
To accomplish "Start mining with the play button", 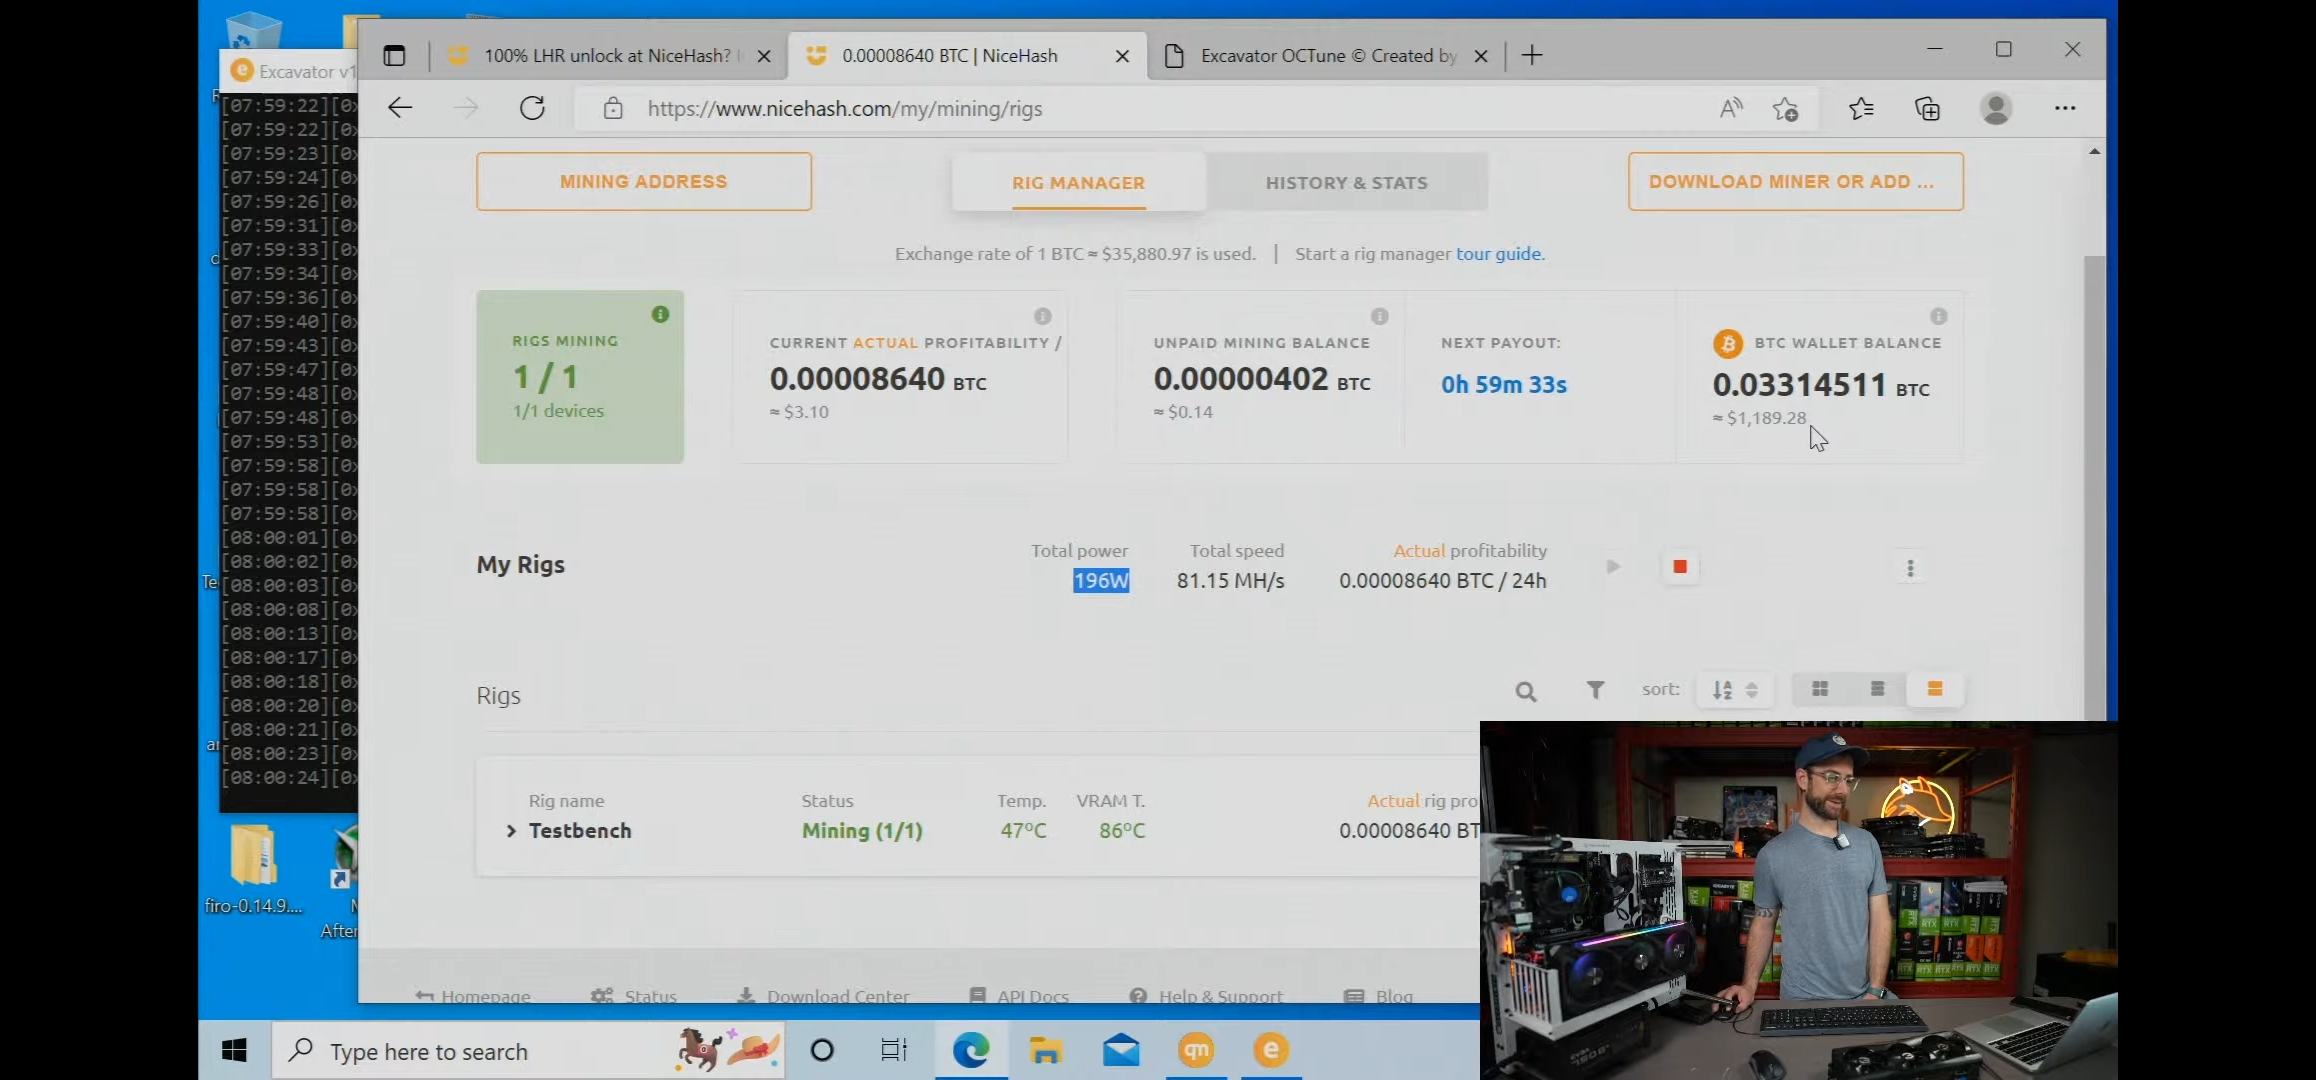I will (1613, 567).
